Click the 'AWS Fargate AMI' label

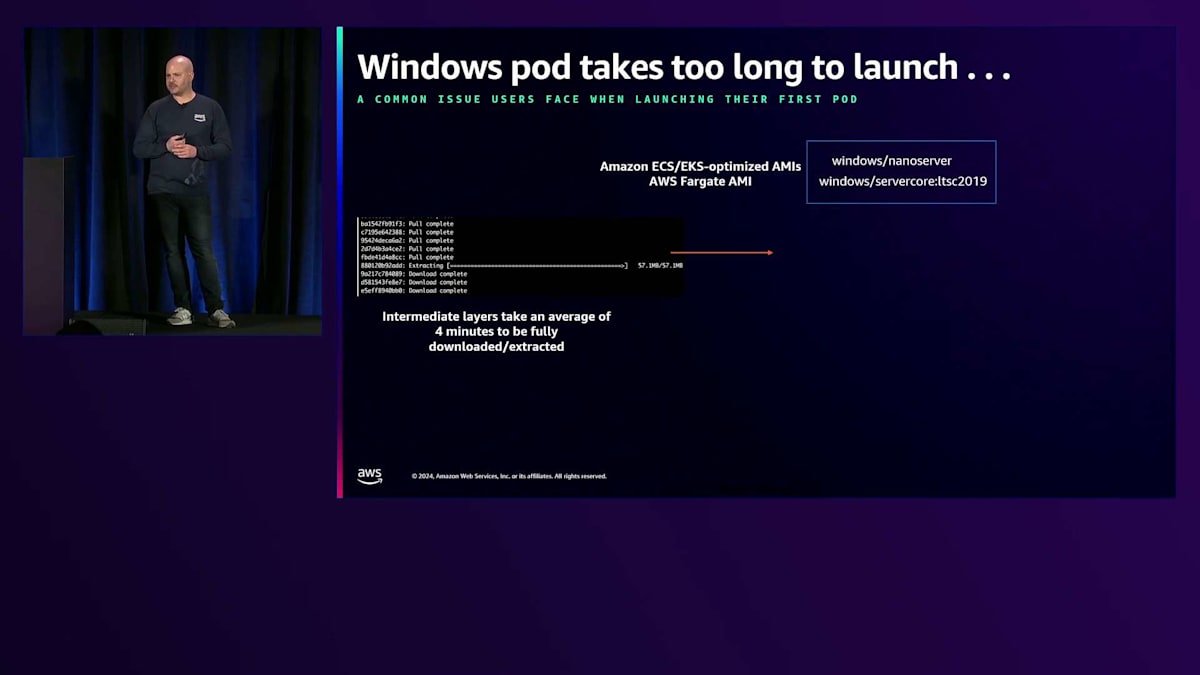click(x=700, y=181)
